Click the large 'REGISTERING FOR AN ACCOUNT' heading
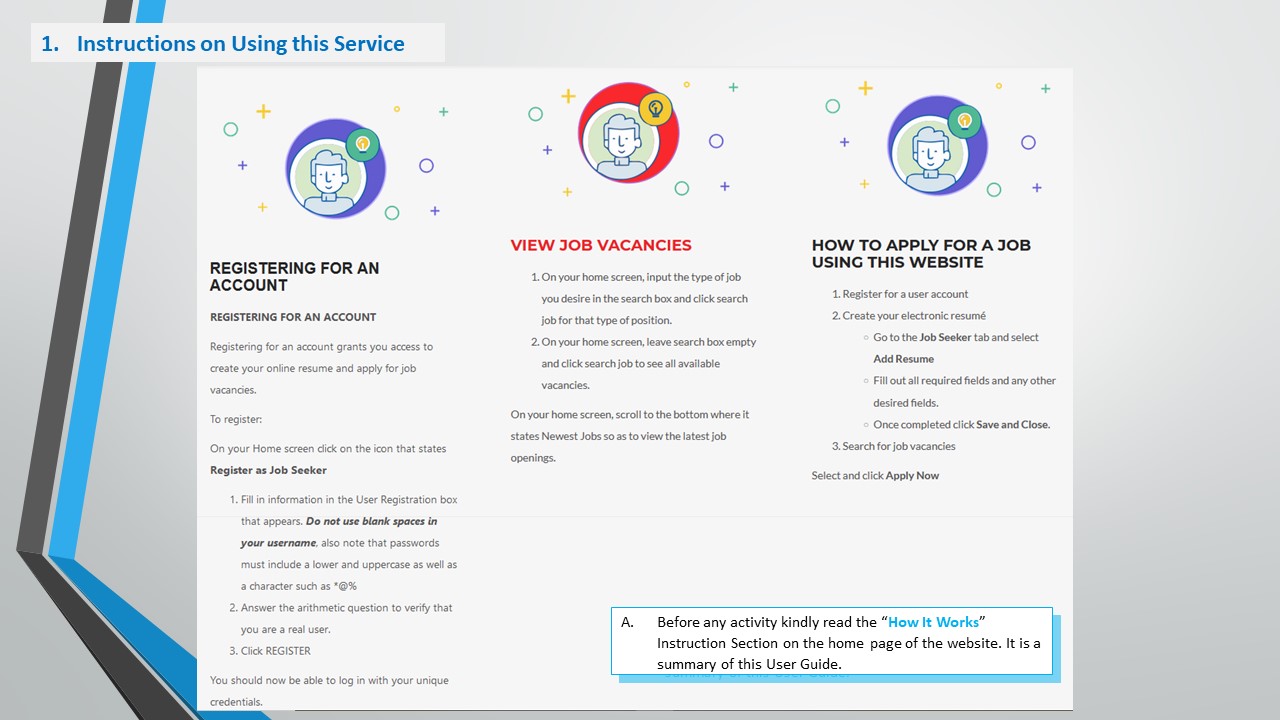 294,276
